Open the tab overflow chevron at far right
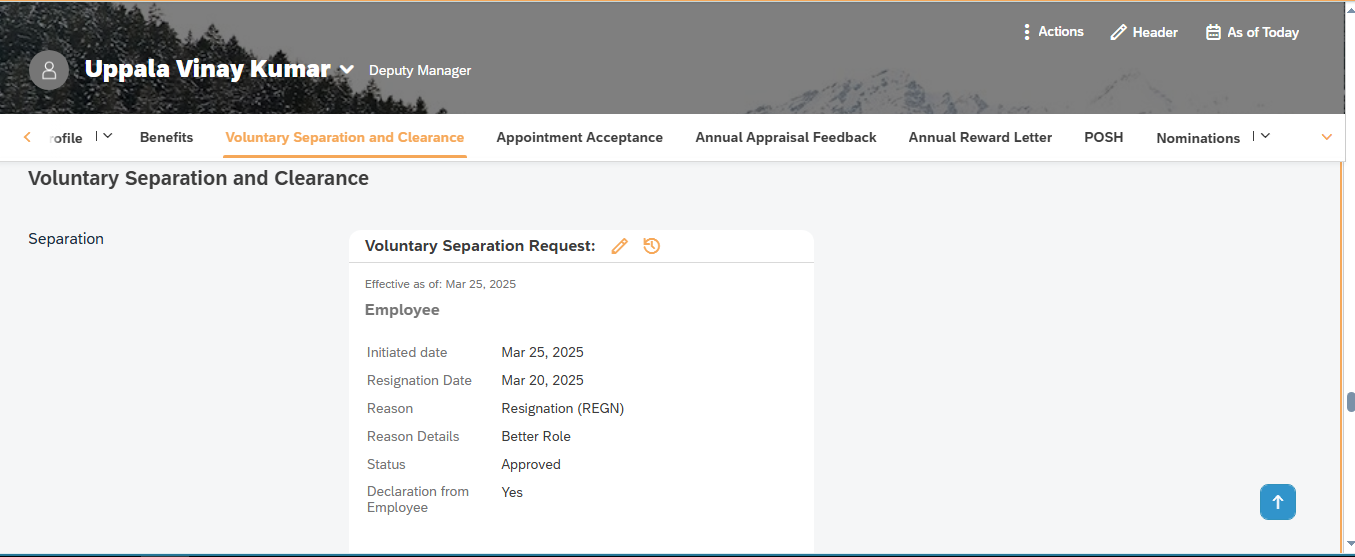This screenshot has height=557, width=1355. tap(1327, 137)
